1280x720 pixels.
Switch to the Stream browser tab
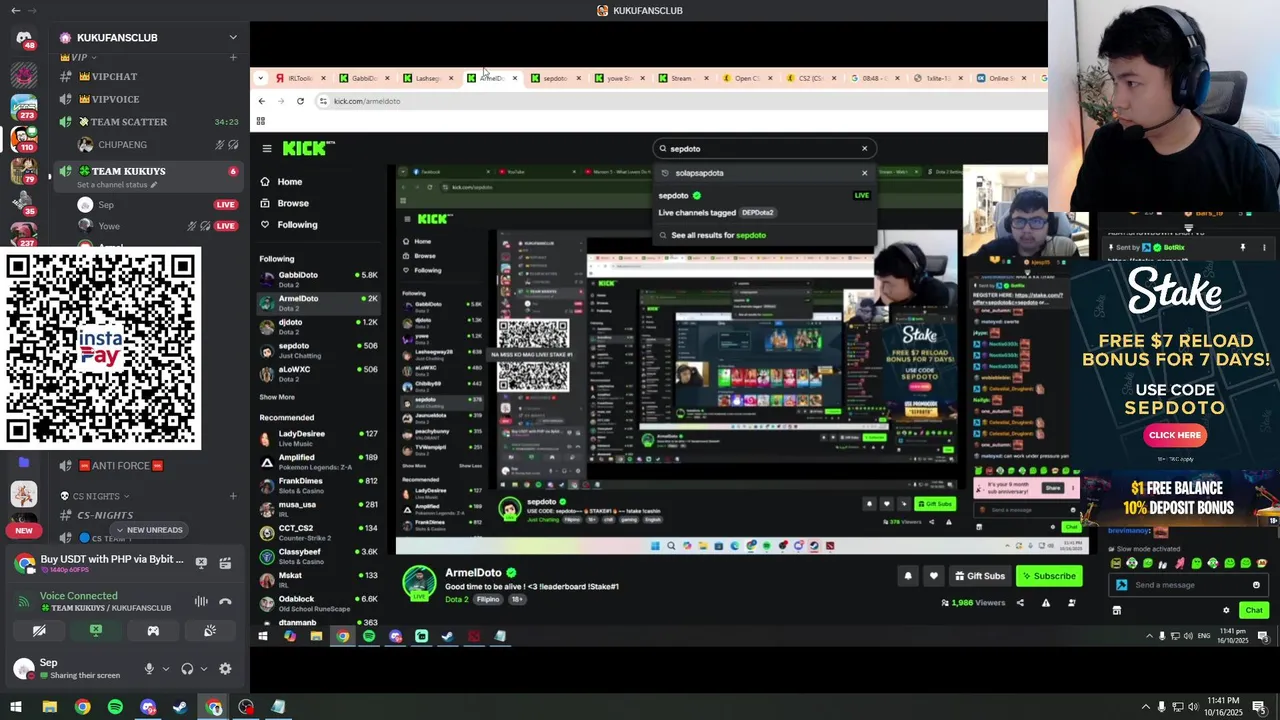pyautogui.click(x=681, y=78)
